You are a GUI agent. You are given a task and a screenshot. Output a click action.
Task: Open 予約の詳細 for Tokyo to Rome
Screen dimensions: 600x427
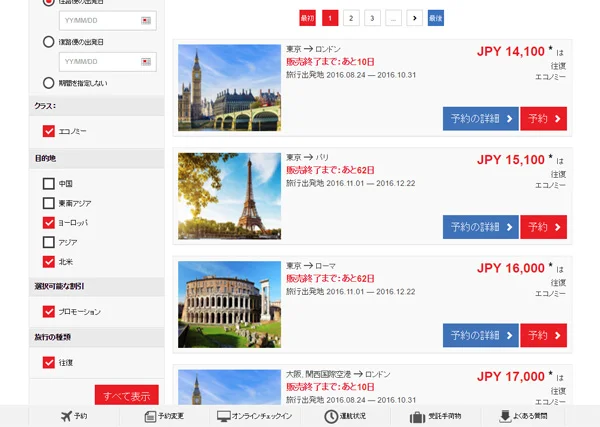point(481,335)
